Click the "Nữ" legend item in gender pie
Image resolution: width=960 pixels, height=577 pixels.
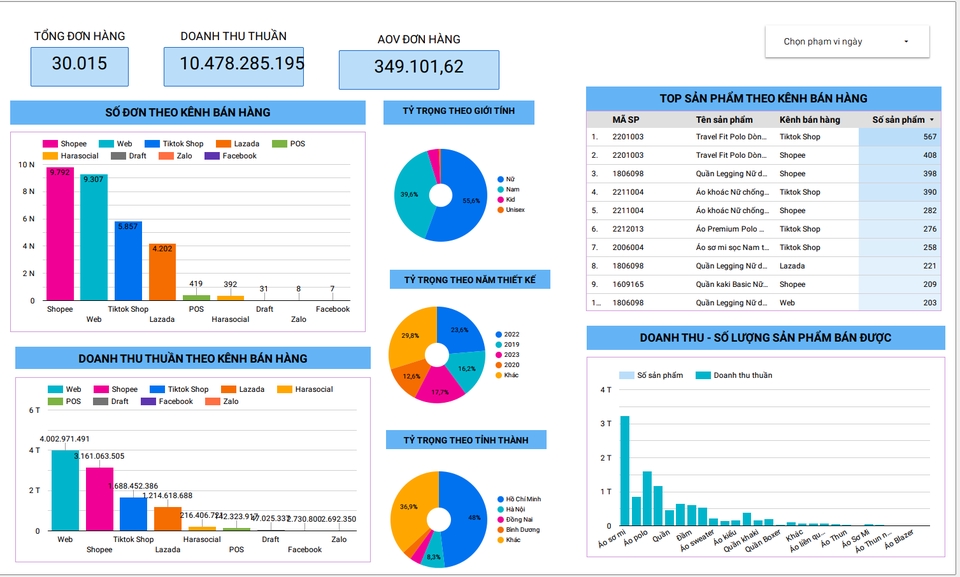[510, 179]
